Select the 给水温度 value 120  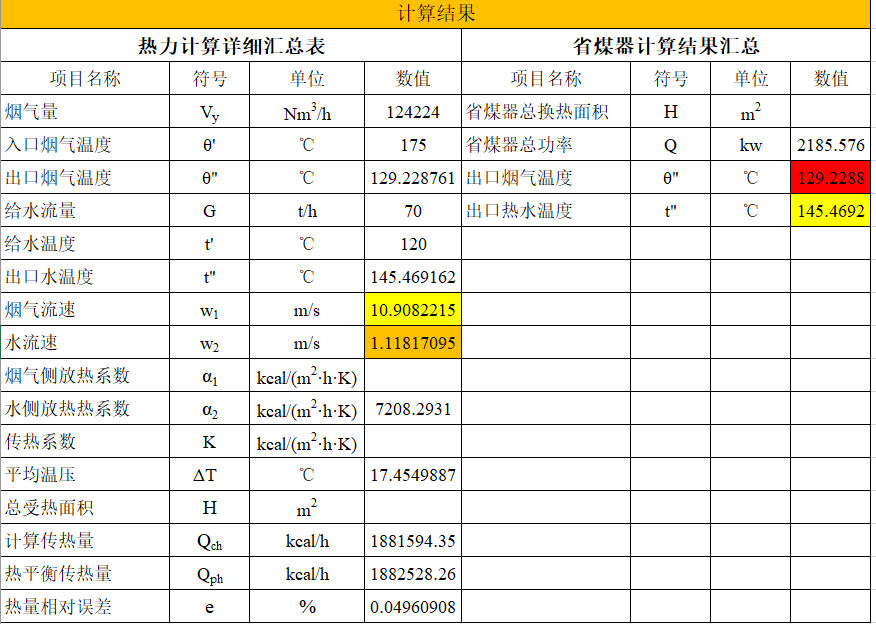pos(413,244)
